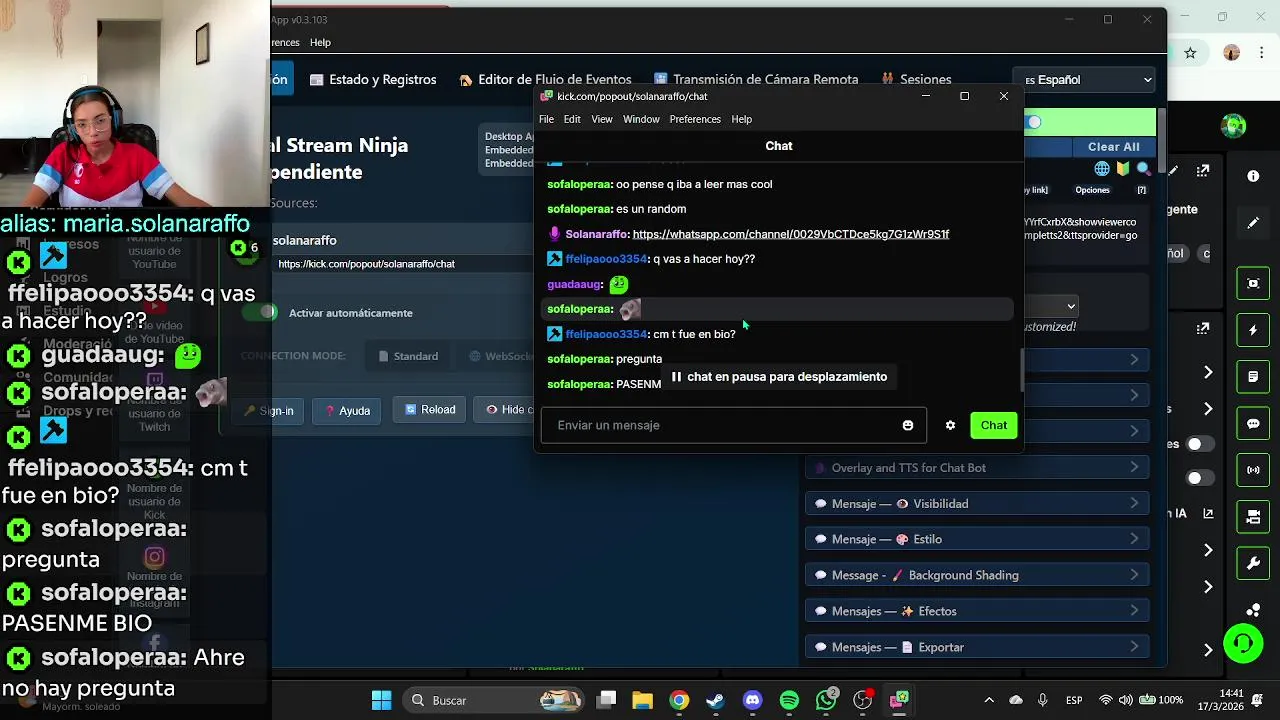Screen dimensions: 1280x720
Task: Open Google Chrome from the taskbar
Action: click(679, 700)
